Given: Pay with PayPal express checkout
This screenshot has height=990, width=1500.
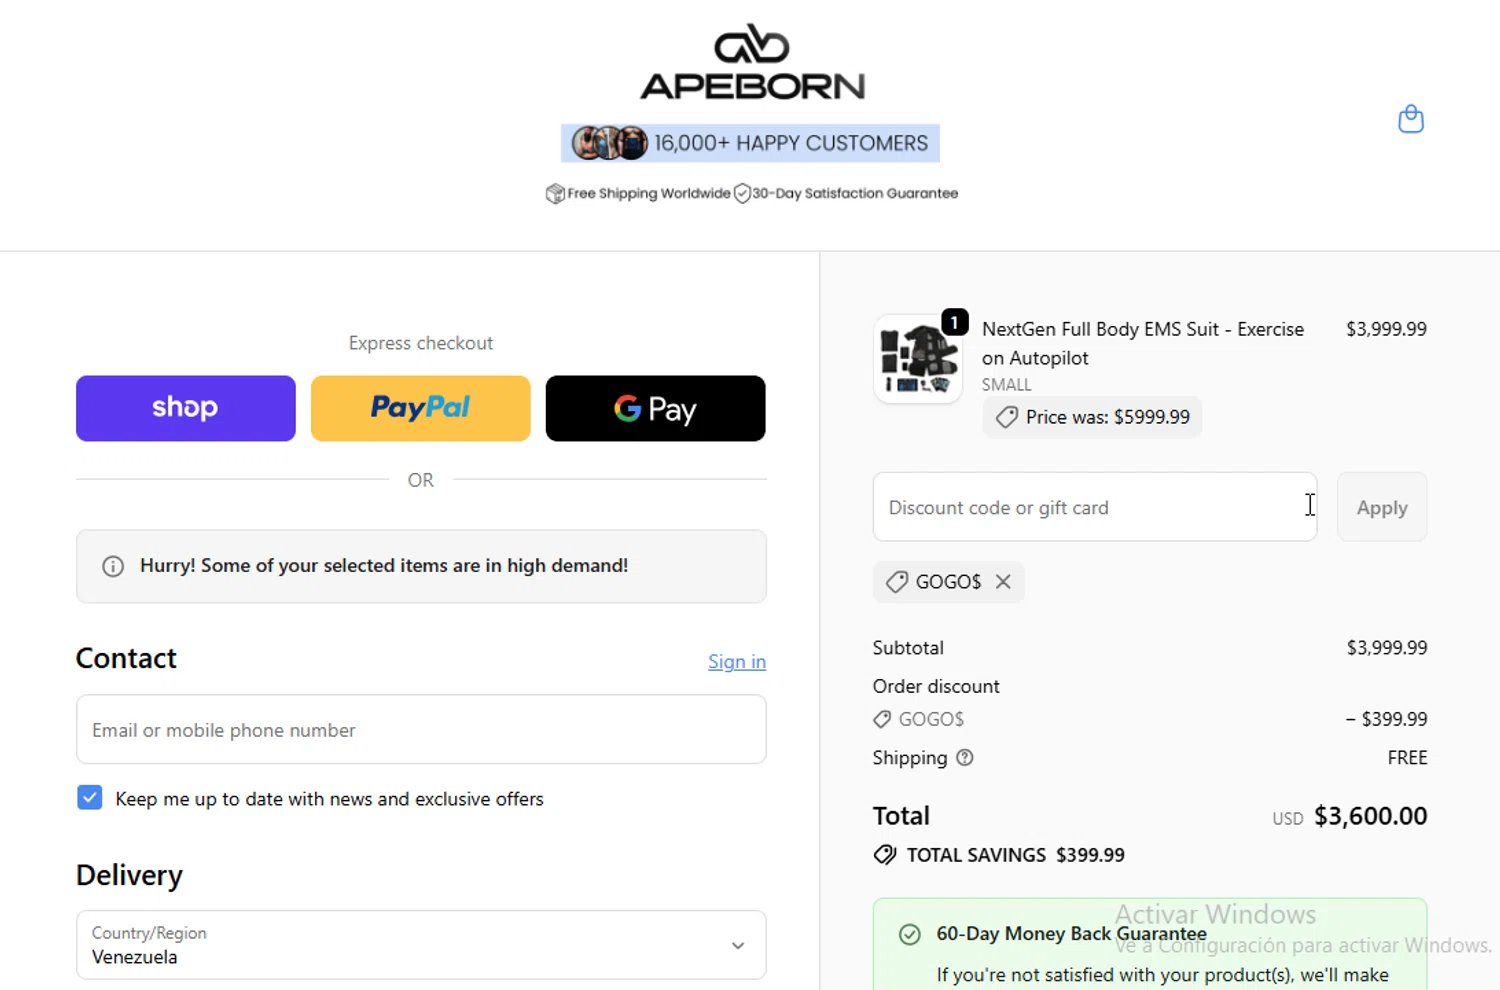Looking at the screenshot, I should click(x=421, y=408).
